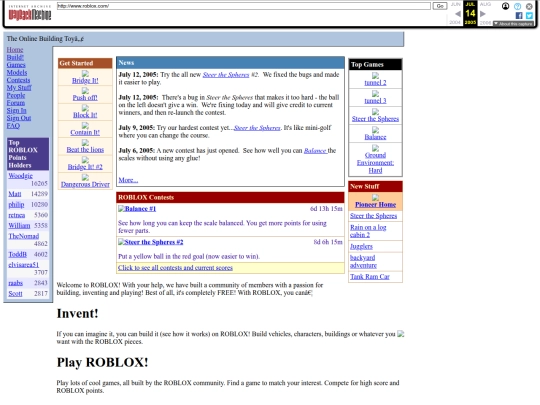Click broken image above Contain It!
The width and height of the screenshot is (540, 405).
(85, 125)
